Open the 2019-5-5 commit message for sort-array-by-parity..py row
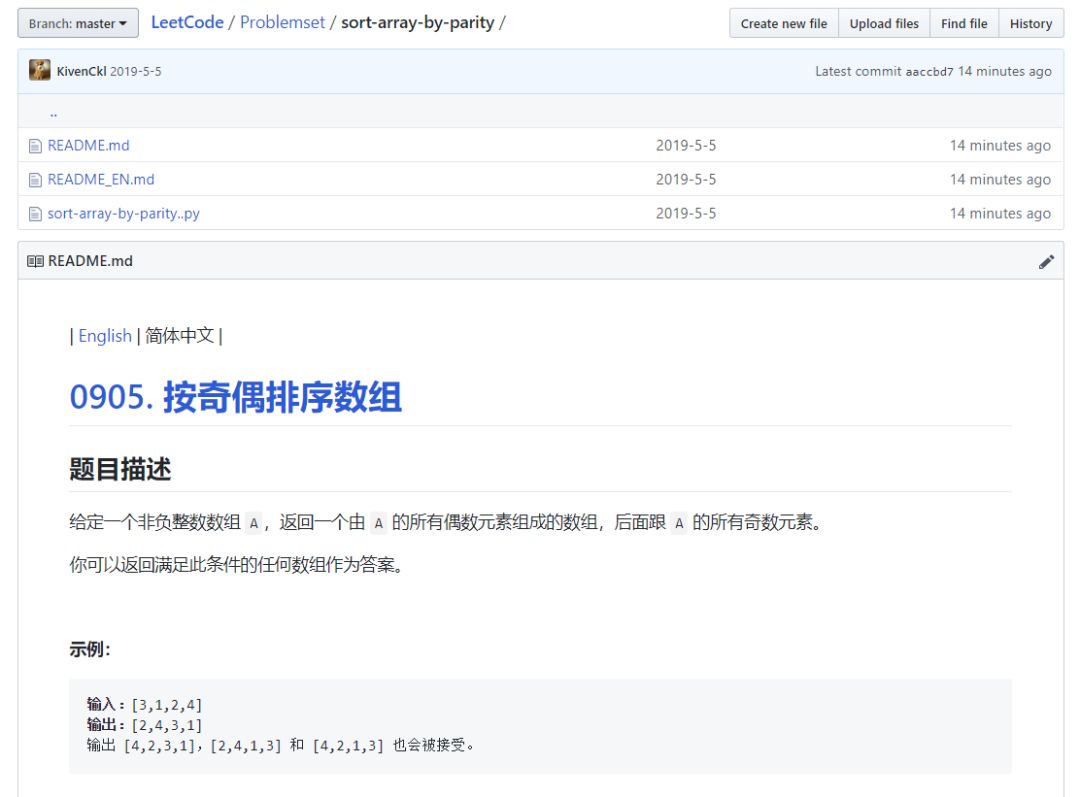The width and height of the screenshot is (1080, 797). coord(685,214)
